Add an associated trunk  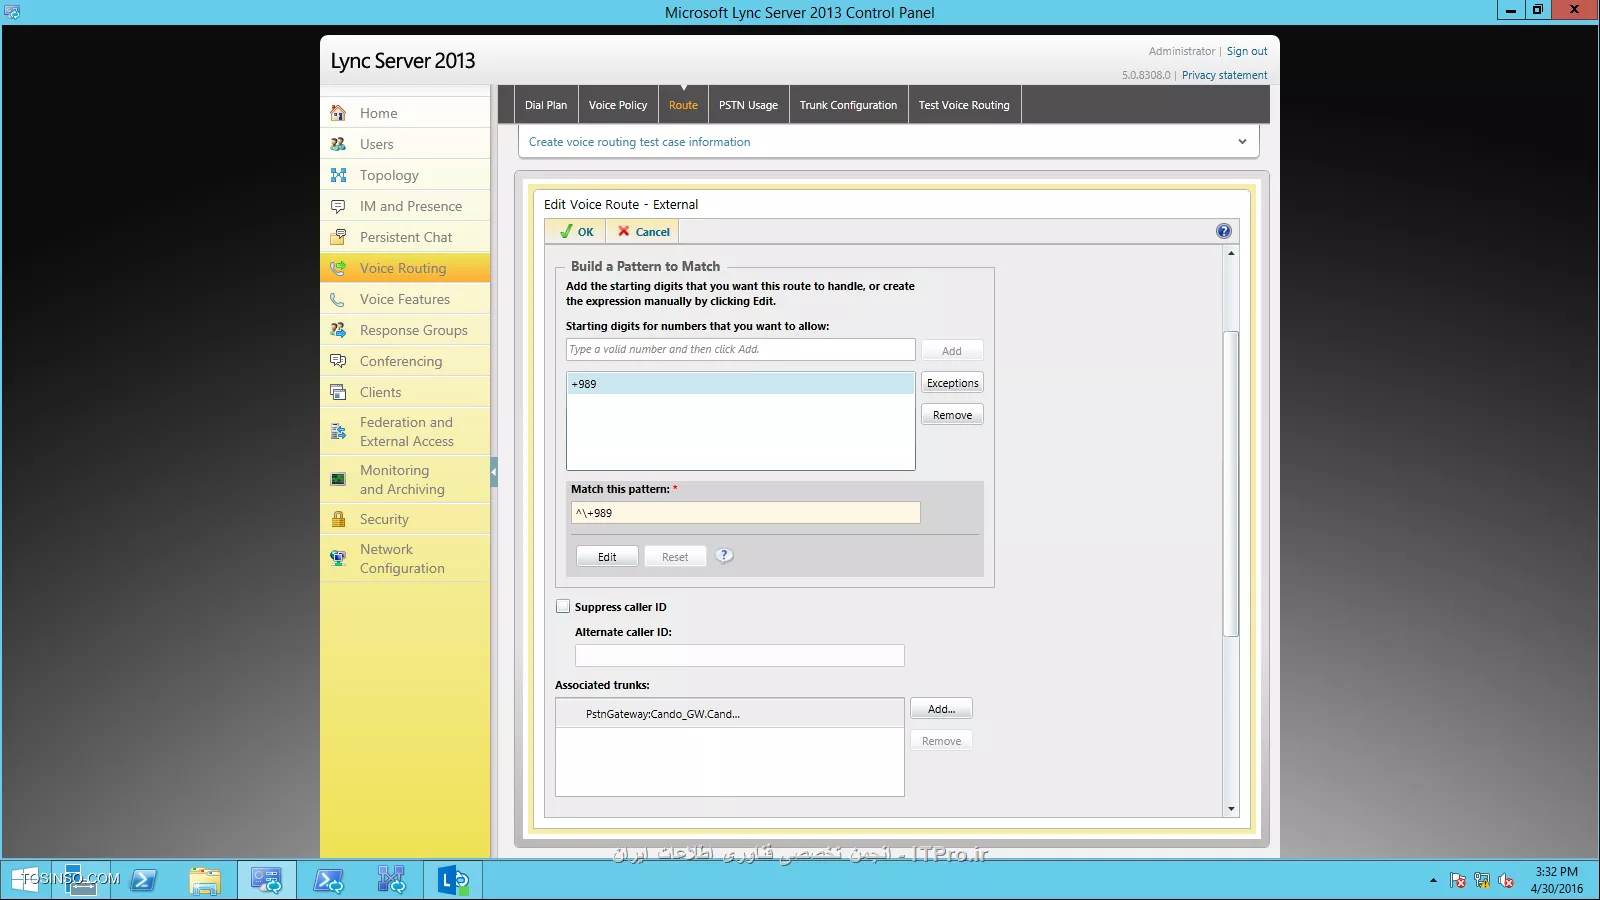click(941, 709)
